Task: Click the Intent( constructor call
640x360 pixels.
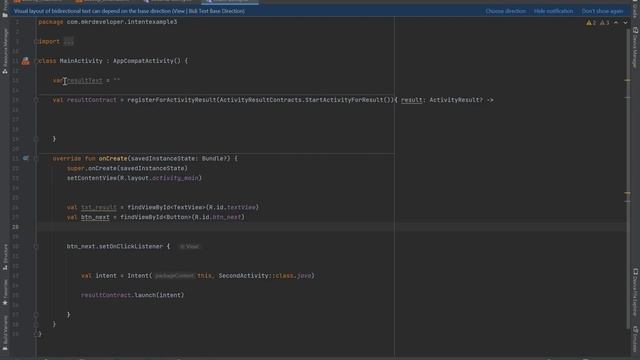Action: click(140, 276)
